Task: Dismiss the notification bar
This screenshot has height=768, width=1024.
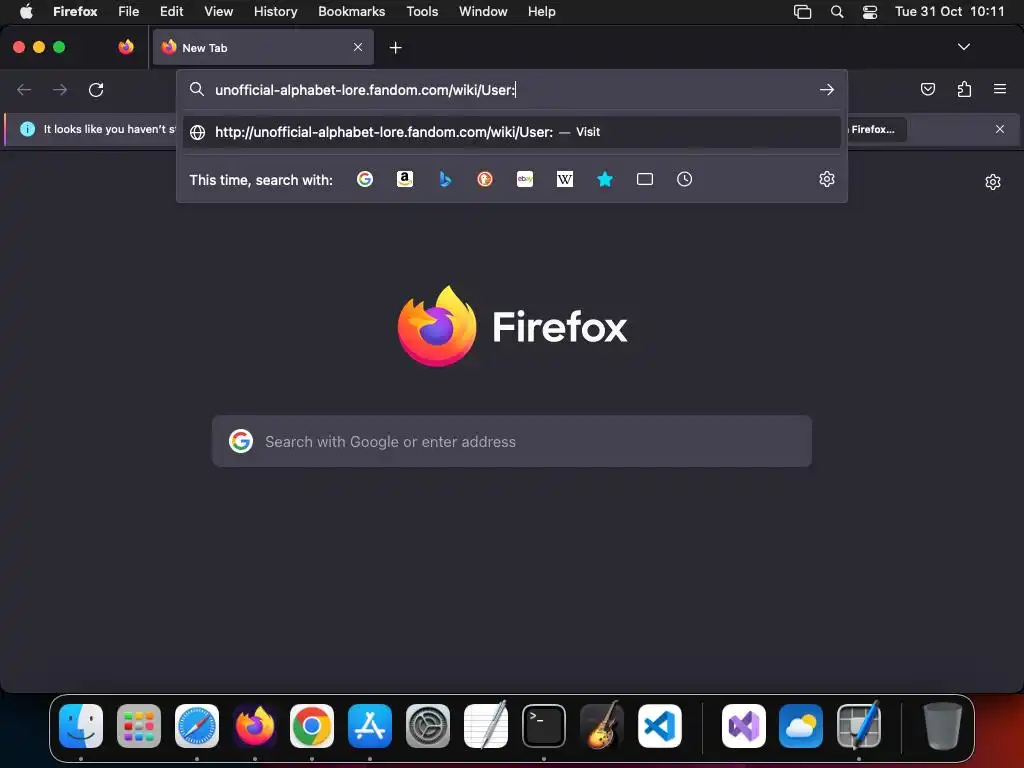Action: click(1000, 129)
